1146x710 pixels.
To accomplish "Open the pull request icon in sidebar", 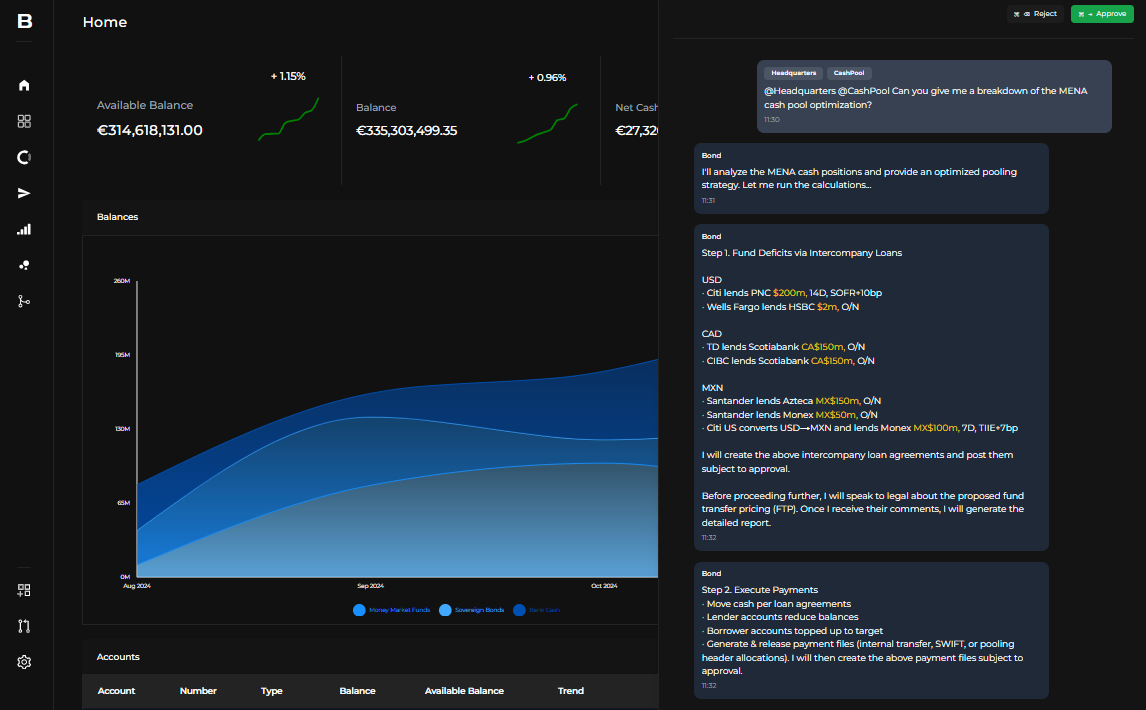I will coord(24,626).
